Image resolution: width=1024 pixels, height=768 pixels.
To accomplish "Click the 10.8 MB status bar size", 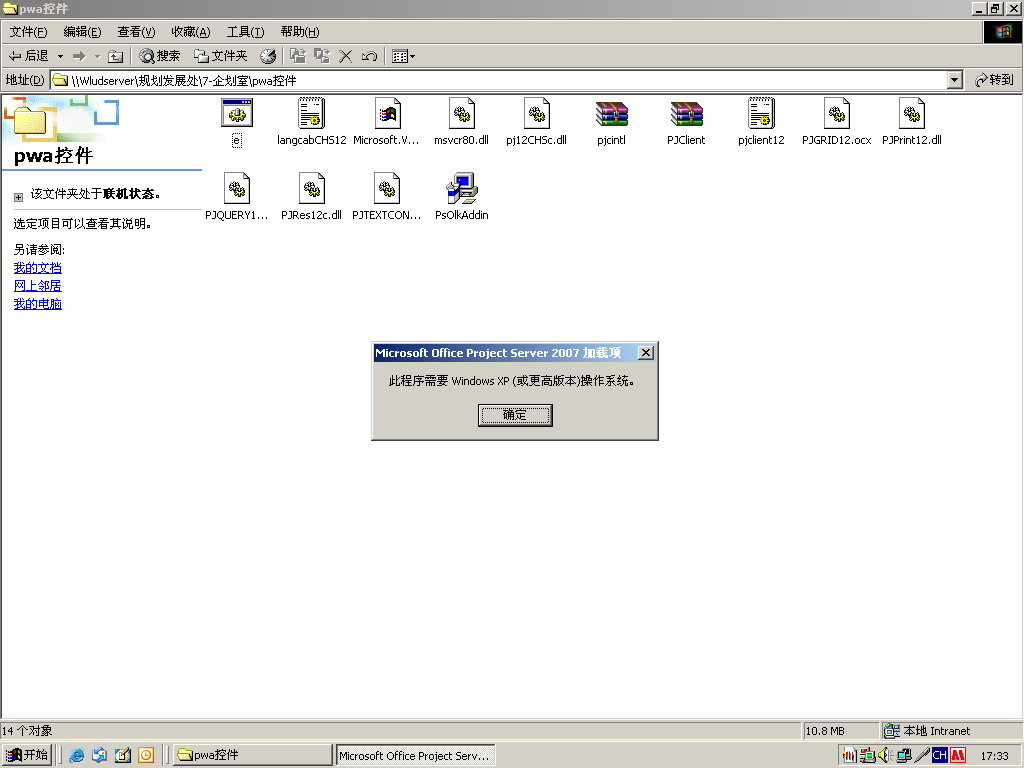I will pyautogui.click(x=825, y=731).
